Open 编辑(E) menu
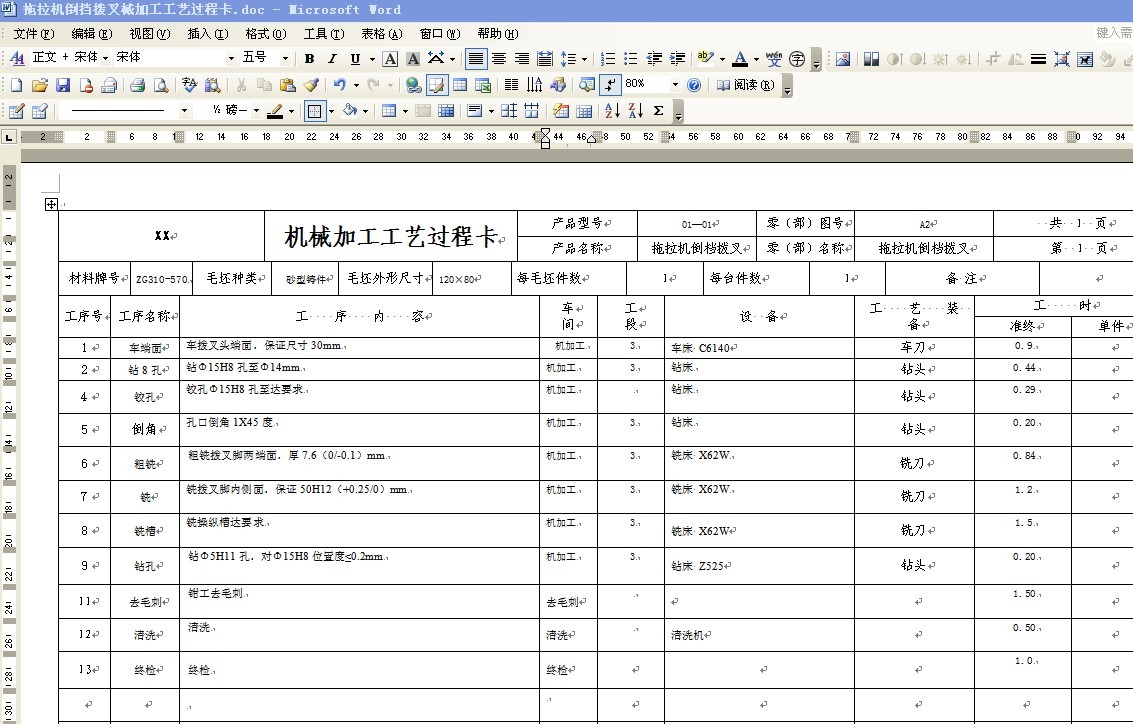This screenshot has width=1133, height=724. (x=92, y=33)
